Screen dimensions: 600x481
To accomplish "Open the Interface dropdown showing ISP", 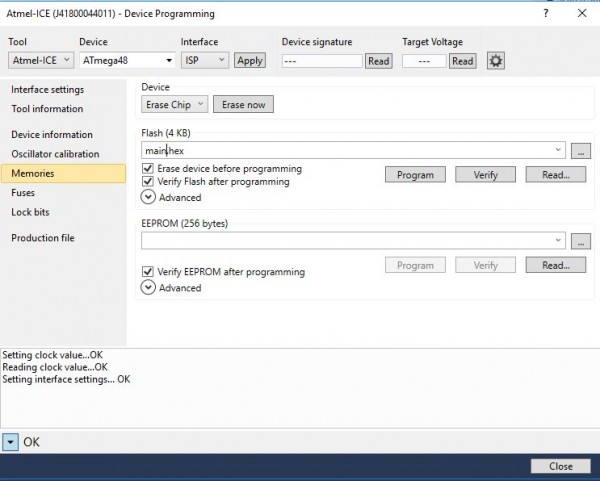I will pyautogui.click(x=205, y=60).
